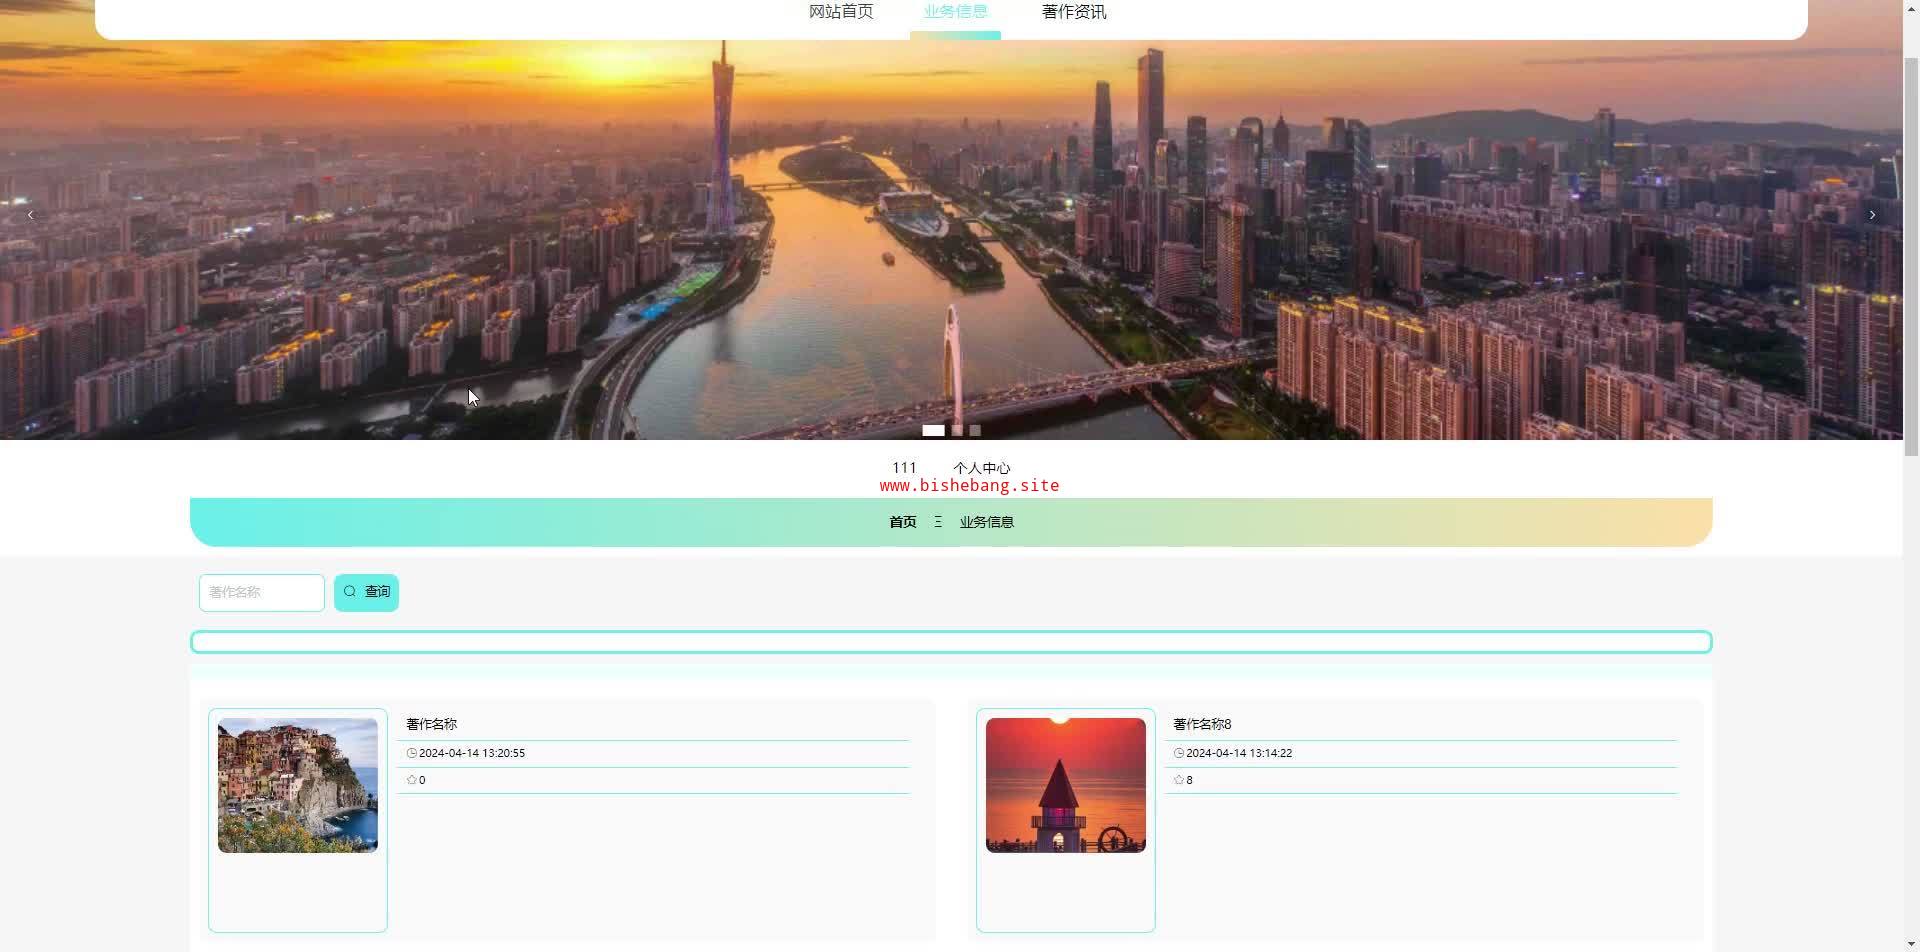Select third carousel indicator dot
1920x952 pixels.
click(x=975, y=430)
